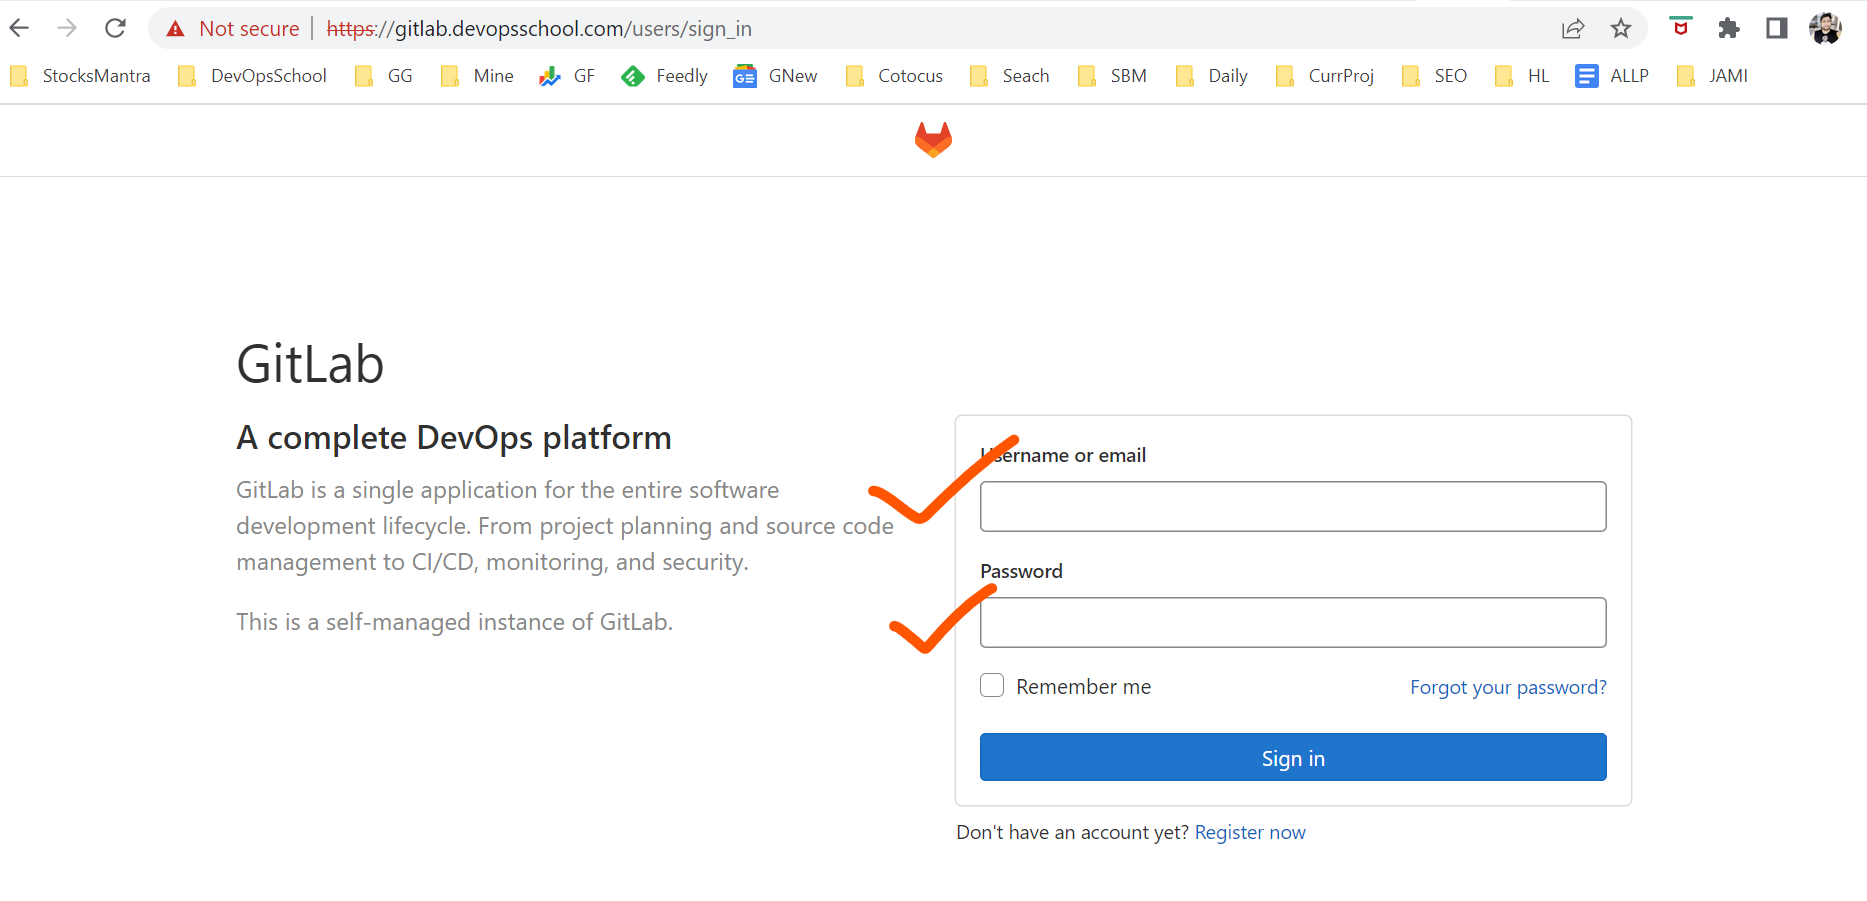This screenshot has width=1867, height=901.
Task: Open the CurrProj bookmark folder
Action: (x=1325, y=76)
